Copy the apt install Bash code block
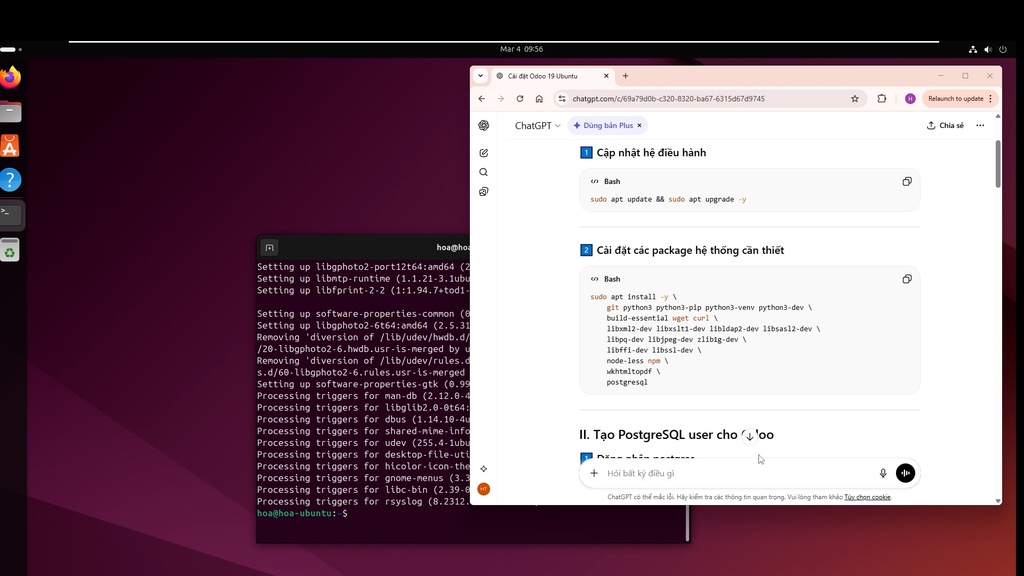 (907, 279)
